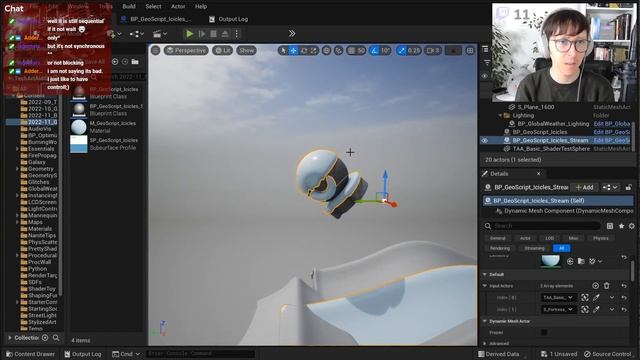Switch to the Output Log tab
Image resolution: width=640 pixels, height=360 pixels.
tap(229, 19)
